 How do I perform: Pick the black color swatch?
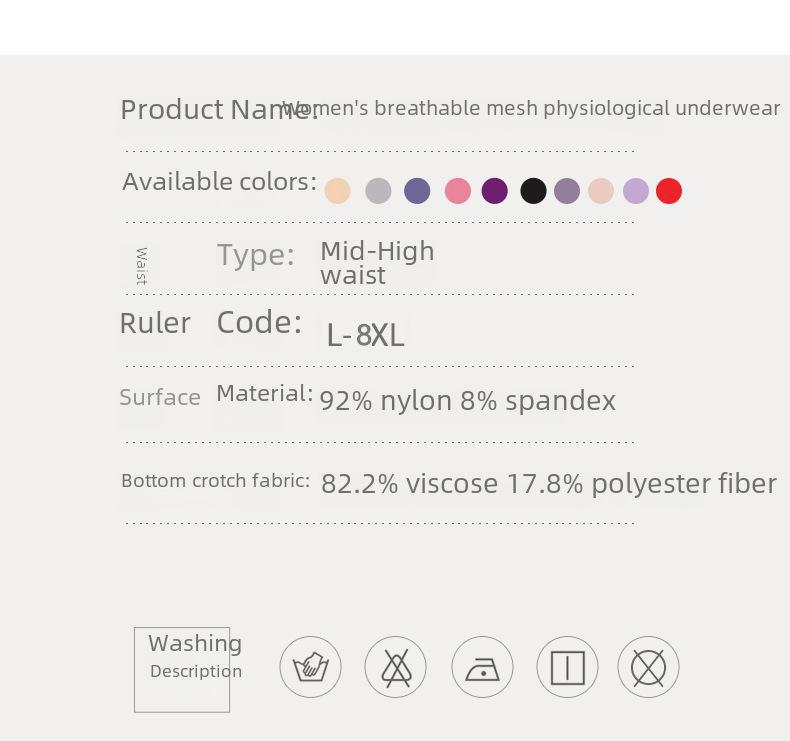[534, 191]
